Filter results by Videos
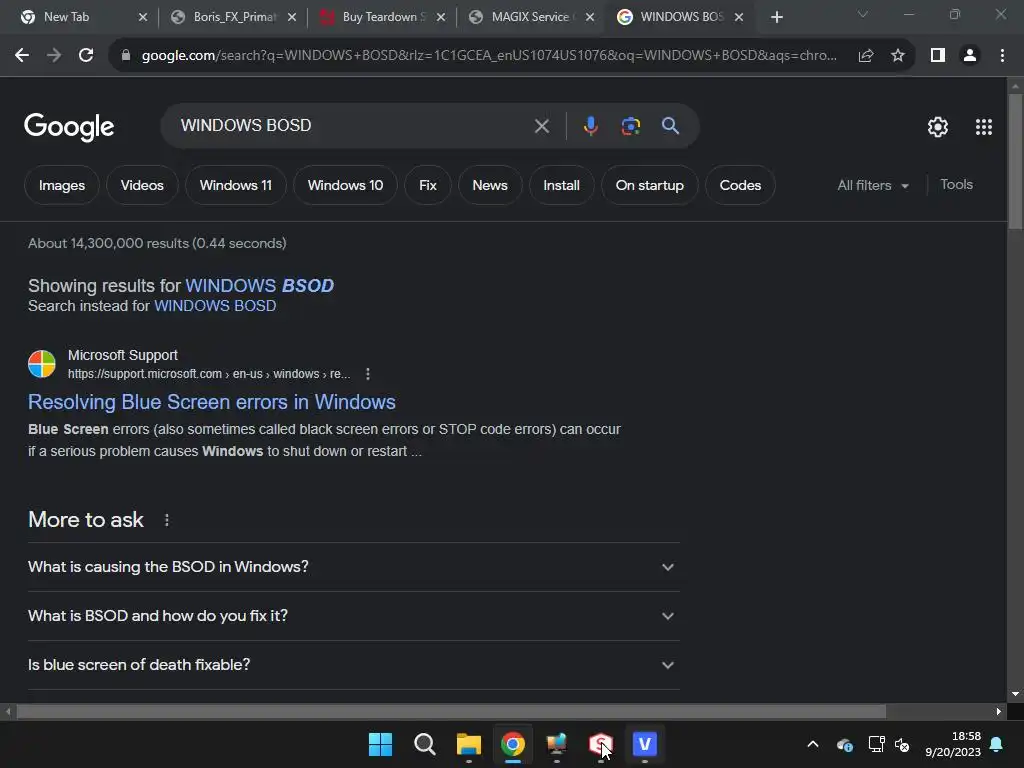This screenshot has height=768, width=1024. point(142,185)
